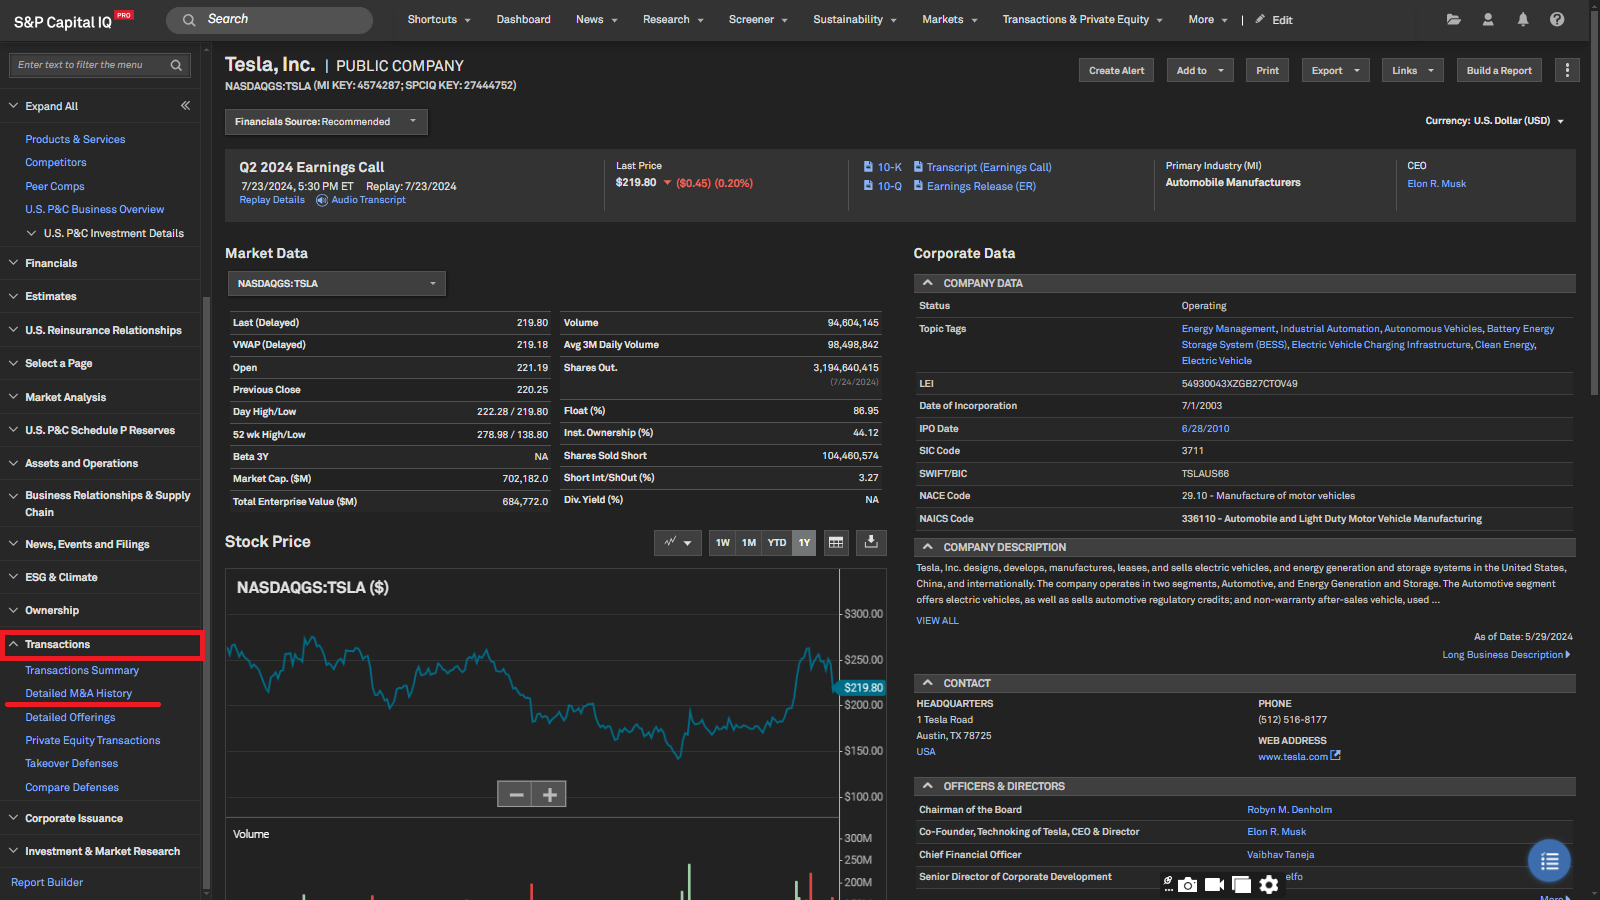Open the Financials Source dropdown
1600x900 pixels.
click(x=326, y=122)
